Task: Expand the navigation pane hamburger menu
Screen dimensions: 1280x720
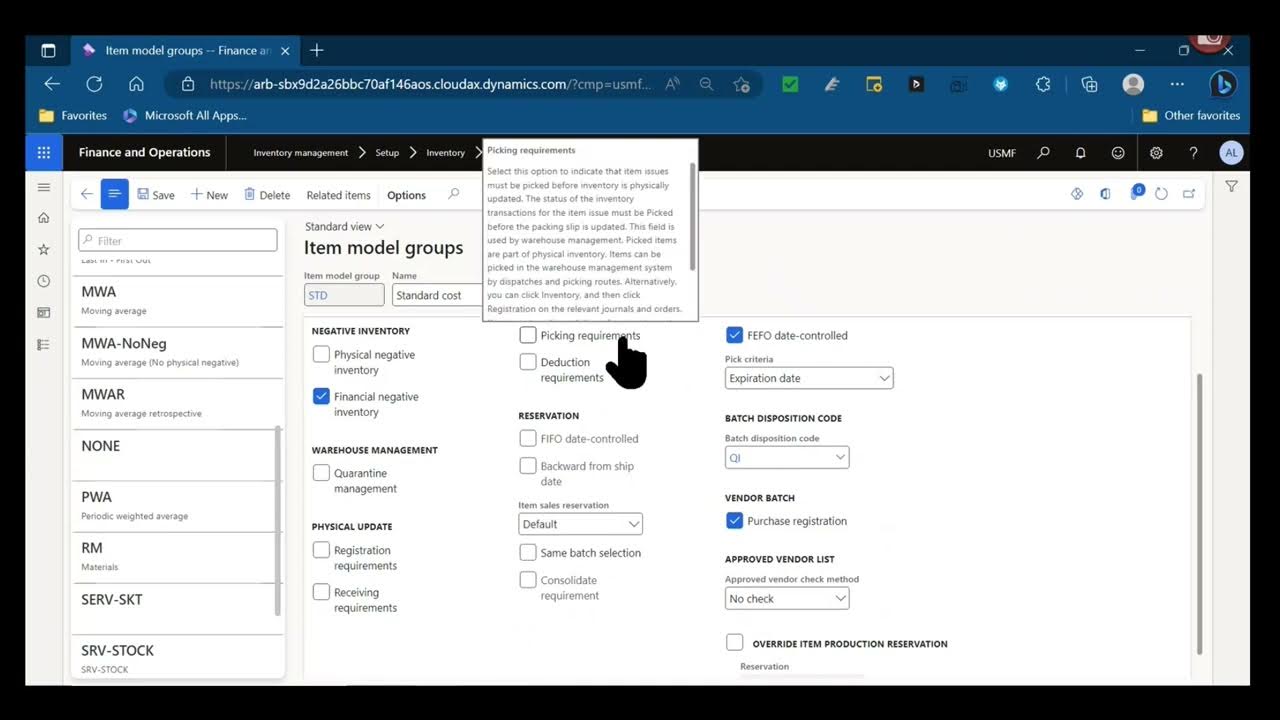Action: [x=43, y=187]
